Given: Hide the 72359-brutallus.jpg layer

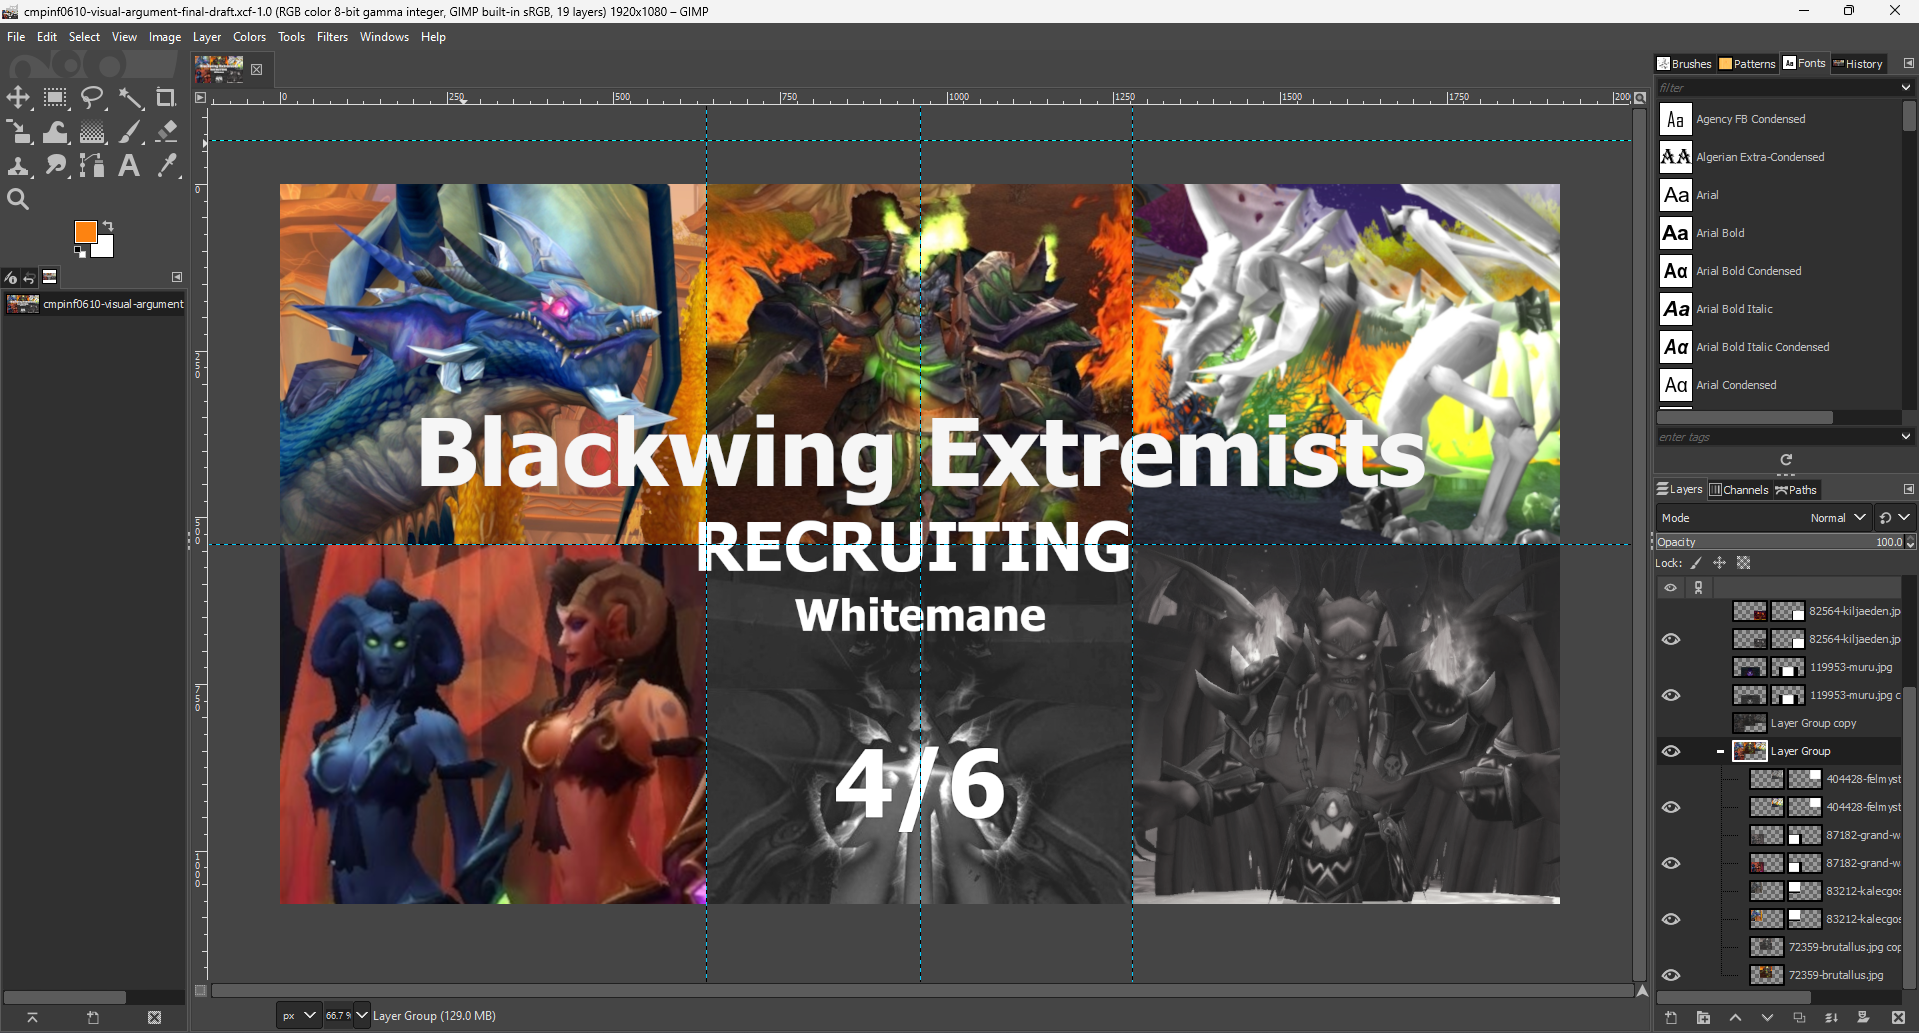Looking at the screenshot, I should tap(1671, 975).
